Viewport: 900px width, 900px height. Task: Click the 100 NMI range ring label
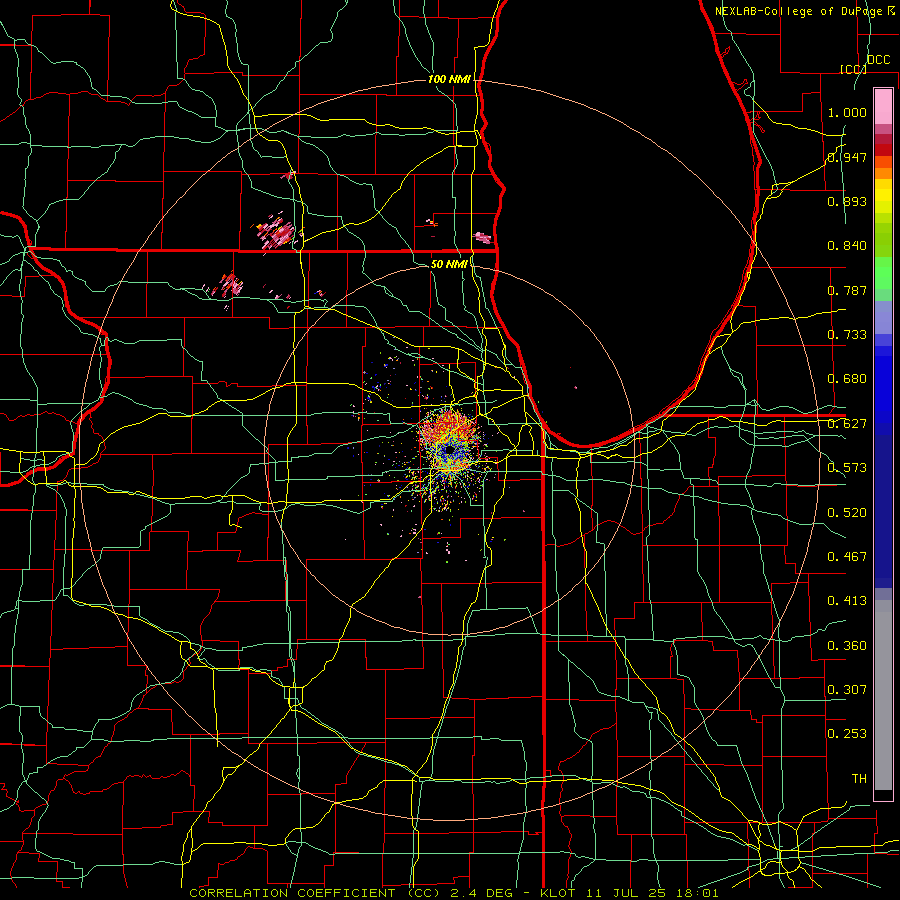(x=449, y=79)
